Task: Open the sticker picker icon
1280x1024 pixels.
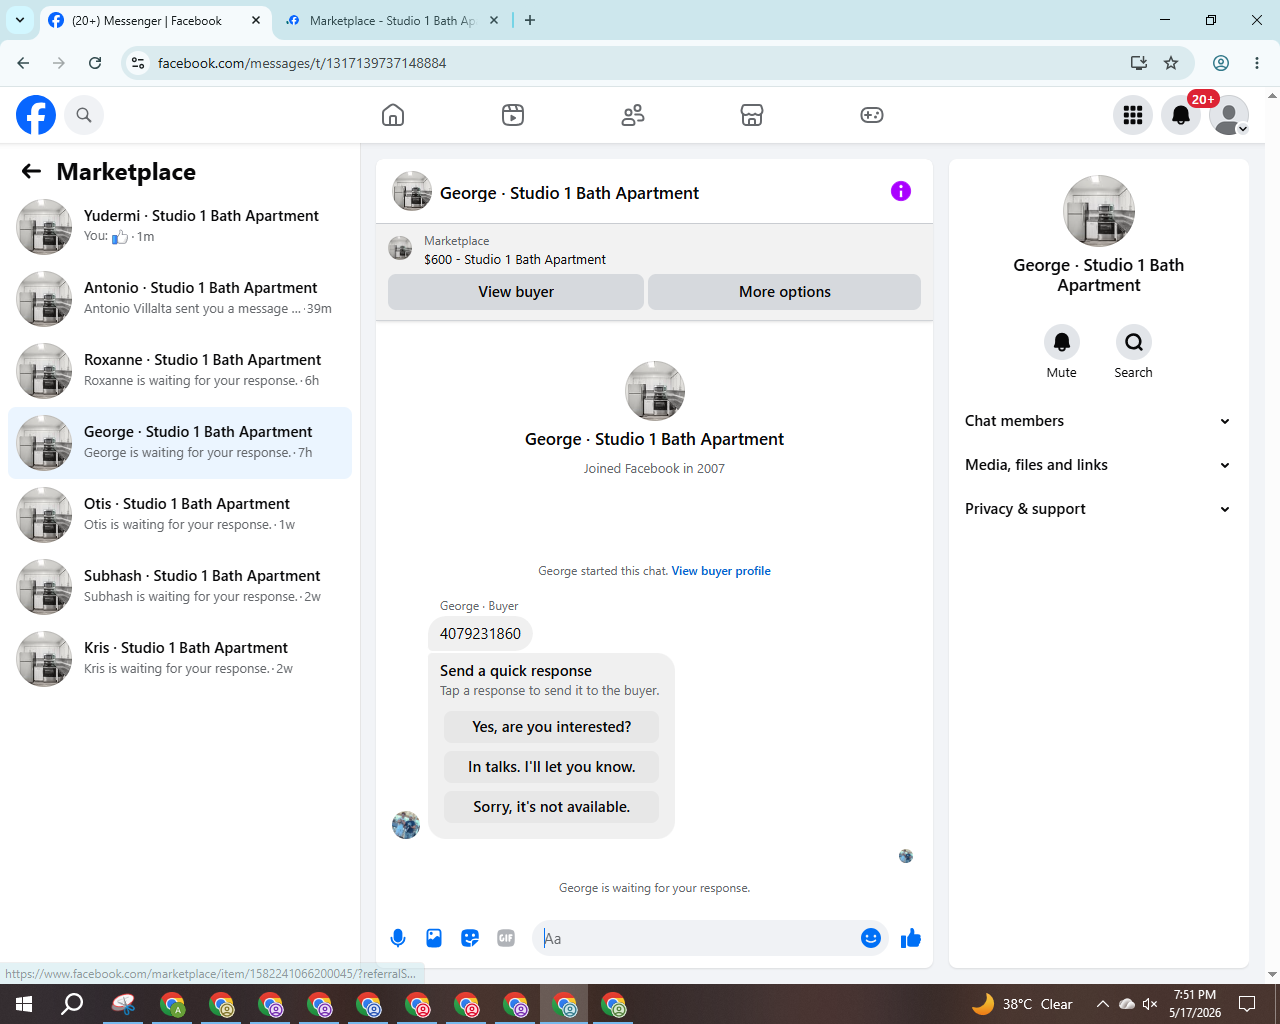Action: pyautogui.click(x=470, y=938)
